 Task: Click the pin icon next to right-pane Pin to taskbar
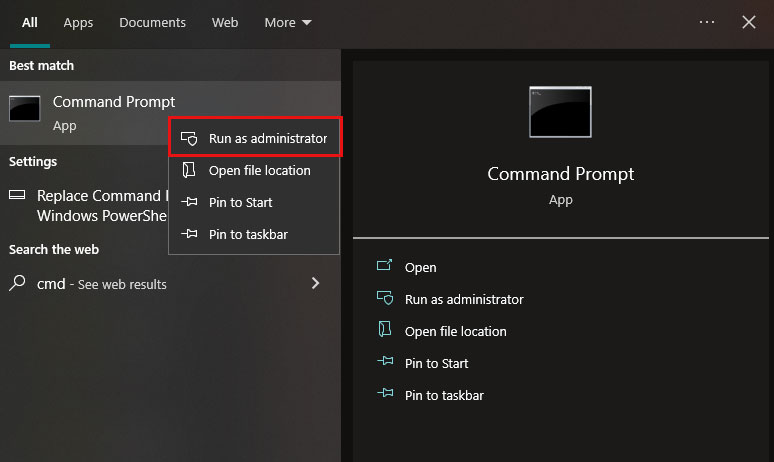pos(385,393)
